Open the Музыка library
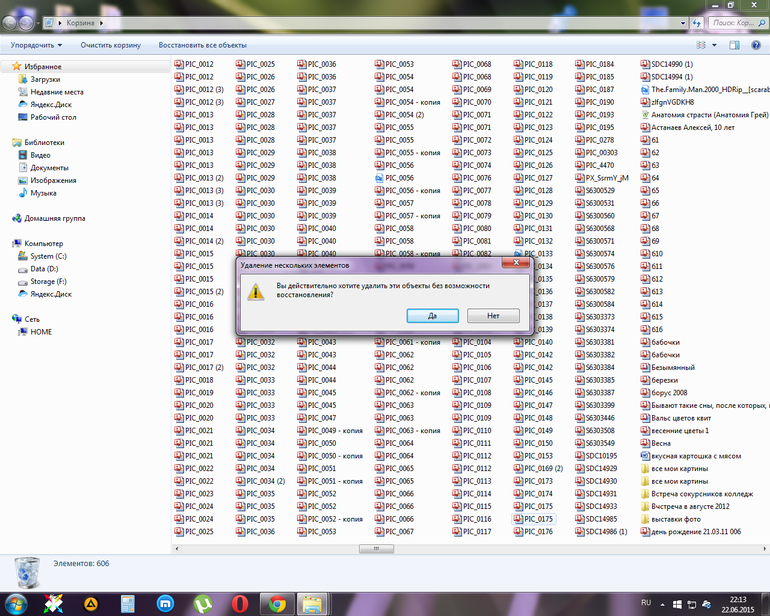The height and width of the screenshot is (616, 770). 43,193
